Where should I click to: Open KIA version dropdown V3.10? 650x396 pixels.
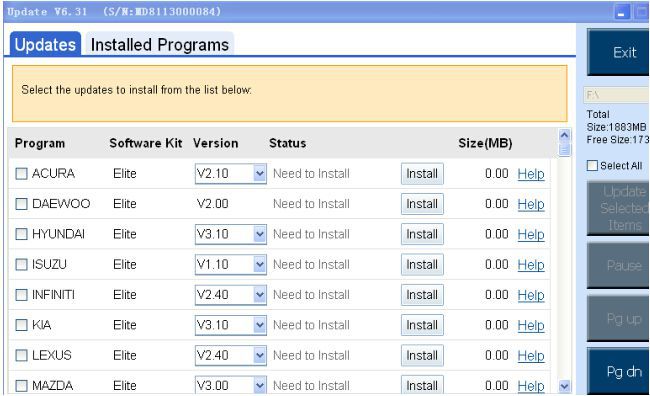point(230,325)
